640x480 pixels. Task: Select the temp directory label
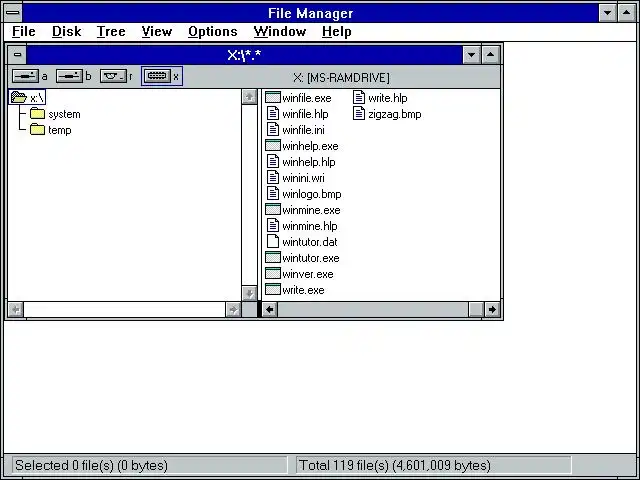click(60, 130)
